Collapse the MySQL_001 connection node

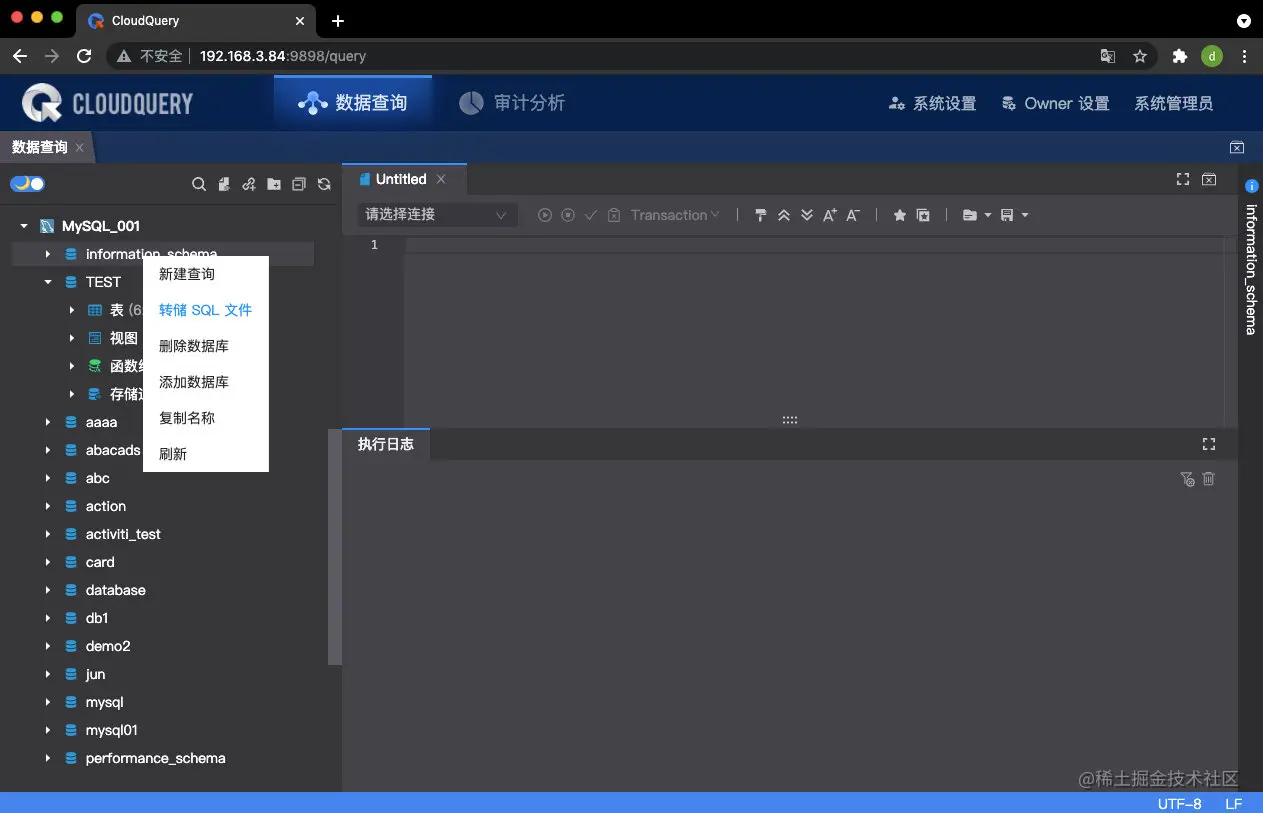point(24,226)
